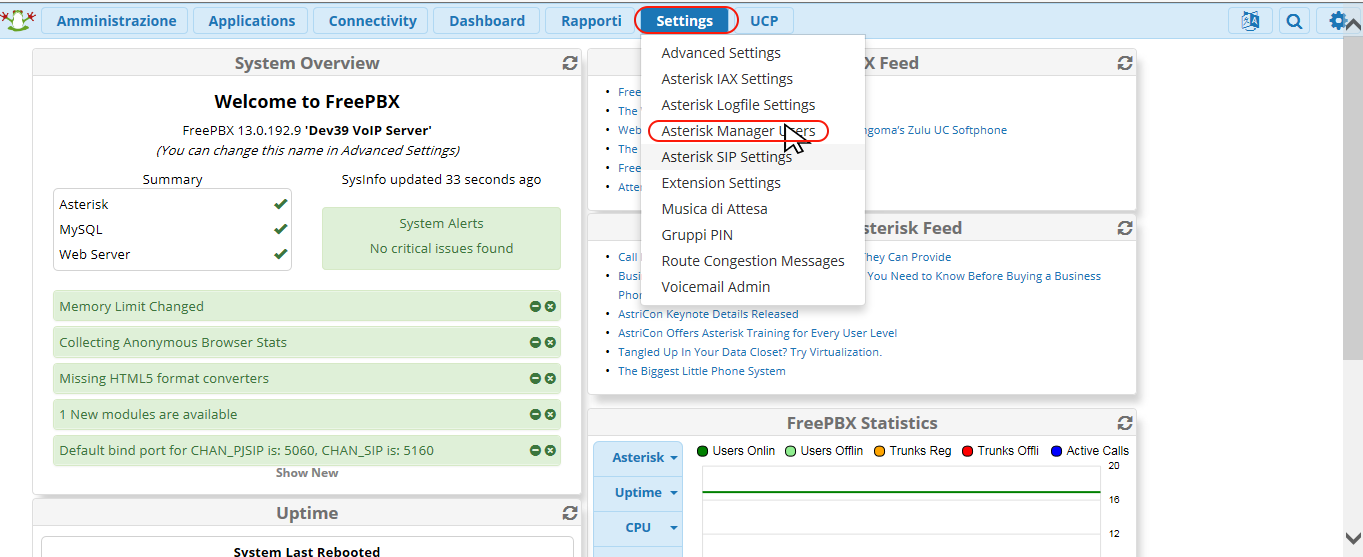
Task: Refresh the Uptime panel
Action: pyautogui.click(x=570, y=513)
